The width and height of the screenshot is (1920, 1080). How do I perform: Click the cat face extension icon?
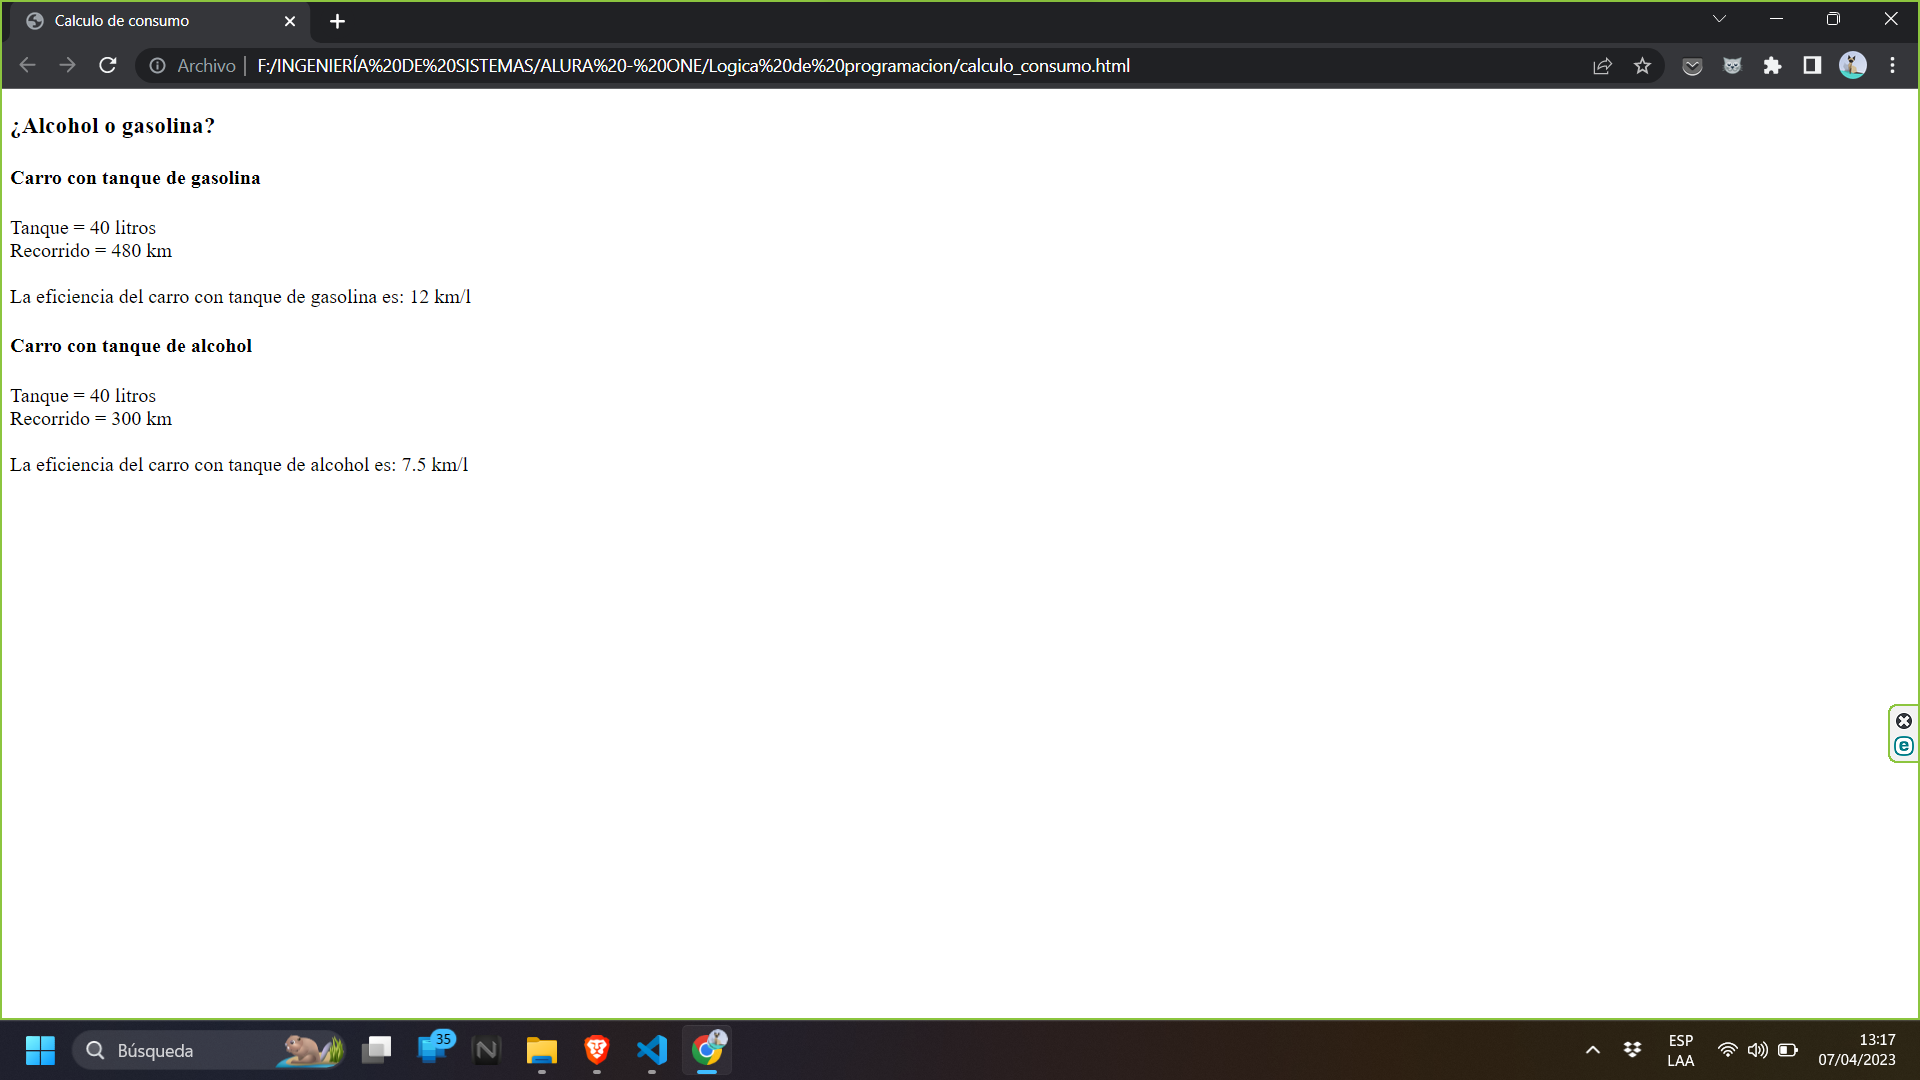click(1732, 66)
